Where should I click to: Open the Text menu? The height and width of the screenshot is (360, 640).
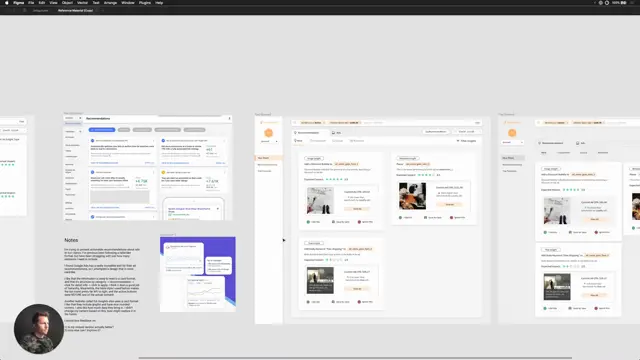point(96,3)
